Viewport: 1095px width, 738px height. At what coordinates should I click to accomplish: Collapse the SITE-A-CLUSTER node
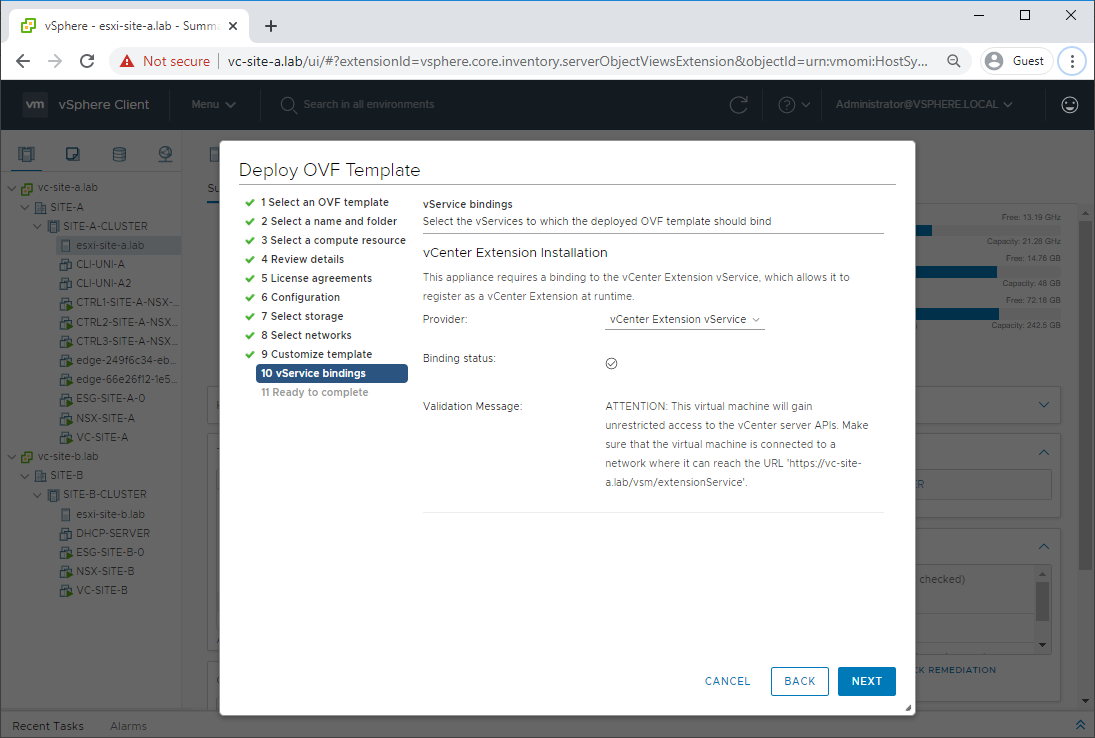pos(37,226)
